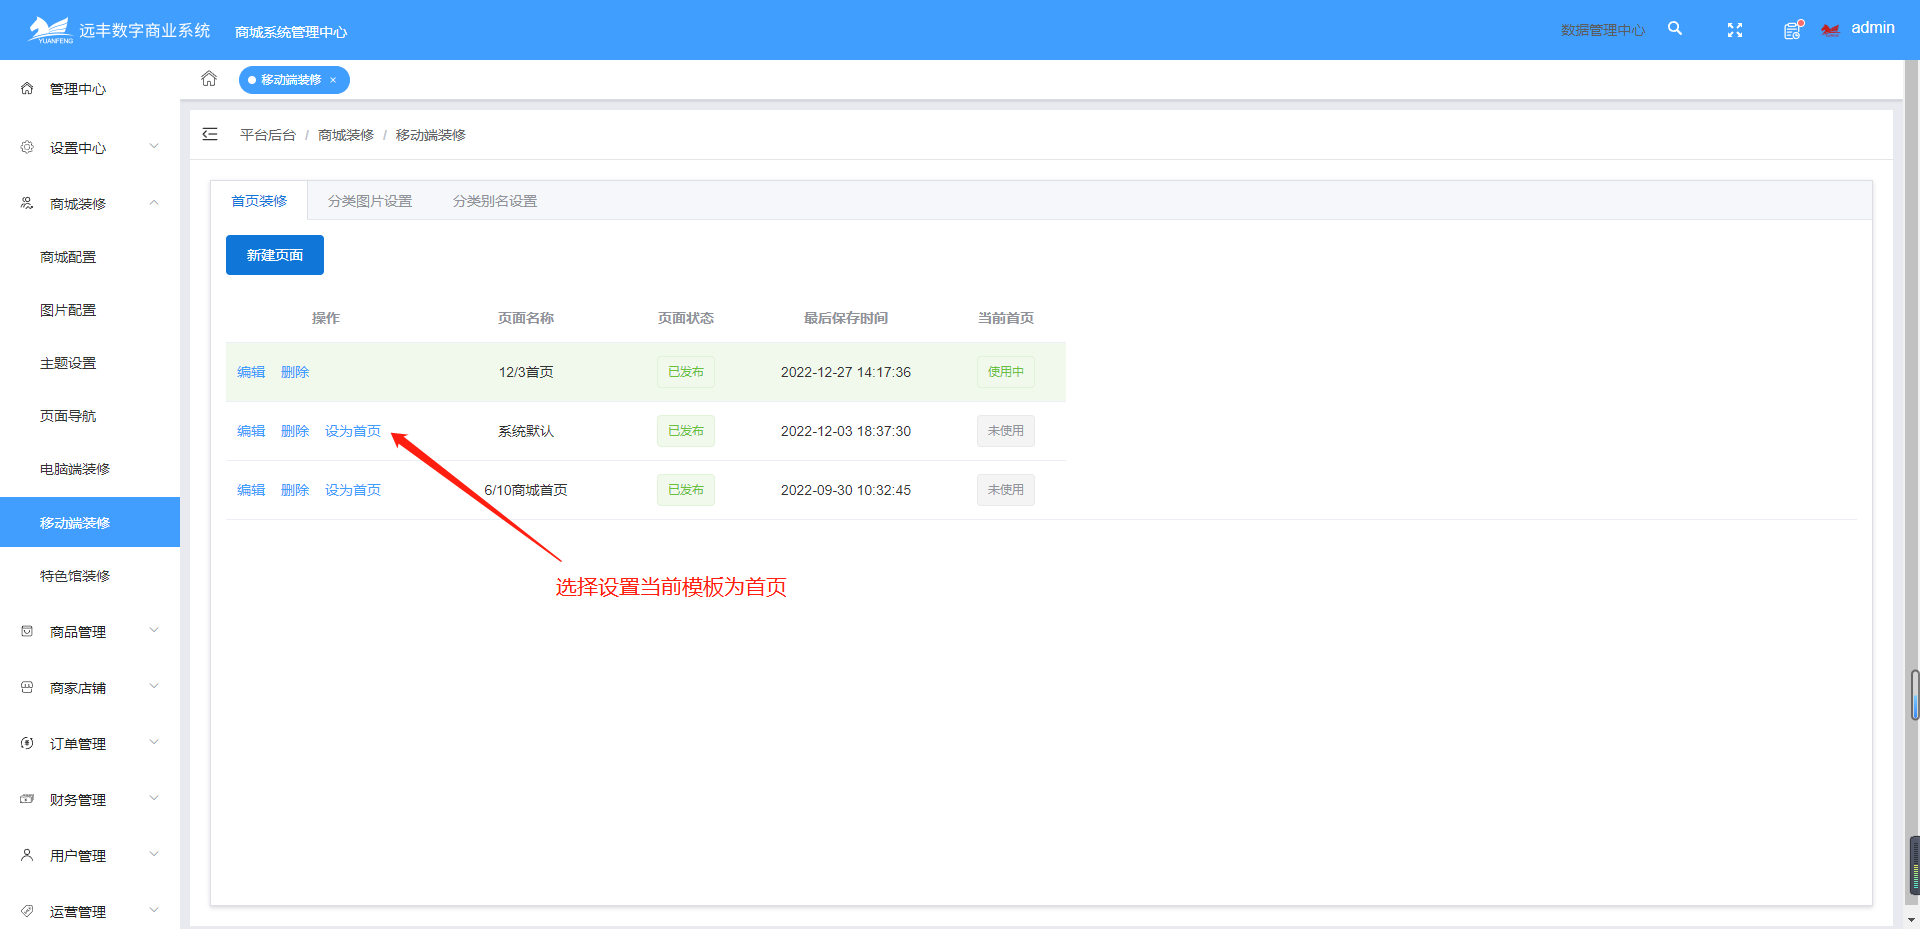Screen dimensions: 1920x929
Task: Switch to the 分类图片设置 tab
Action: pos(370,201)
